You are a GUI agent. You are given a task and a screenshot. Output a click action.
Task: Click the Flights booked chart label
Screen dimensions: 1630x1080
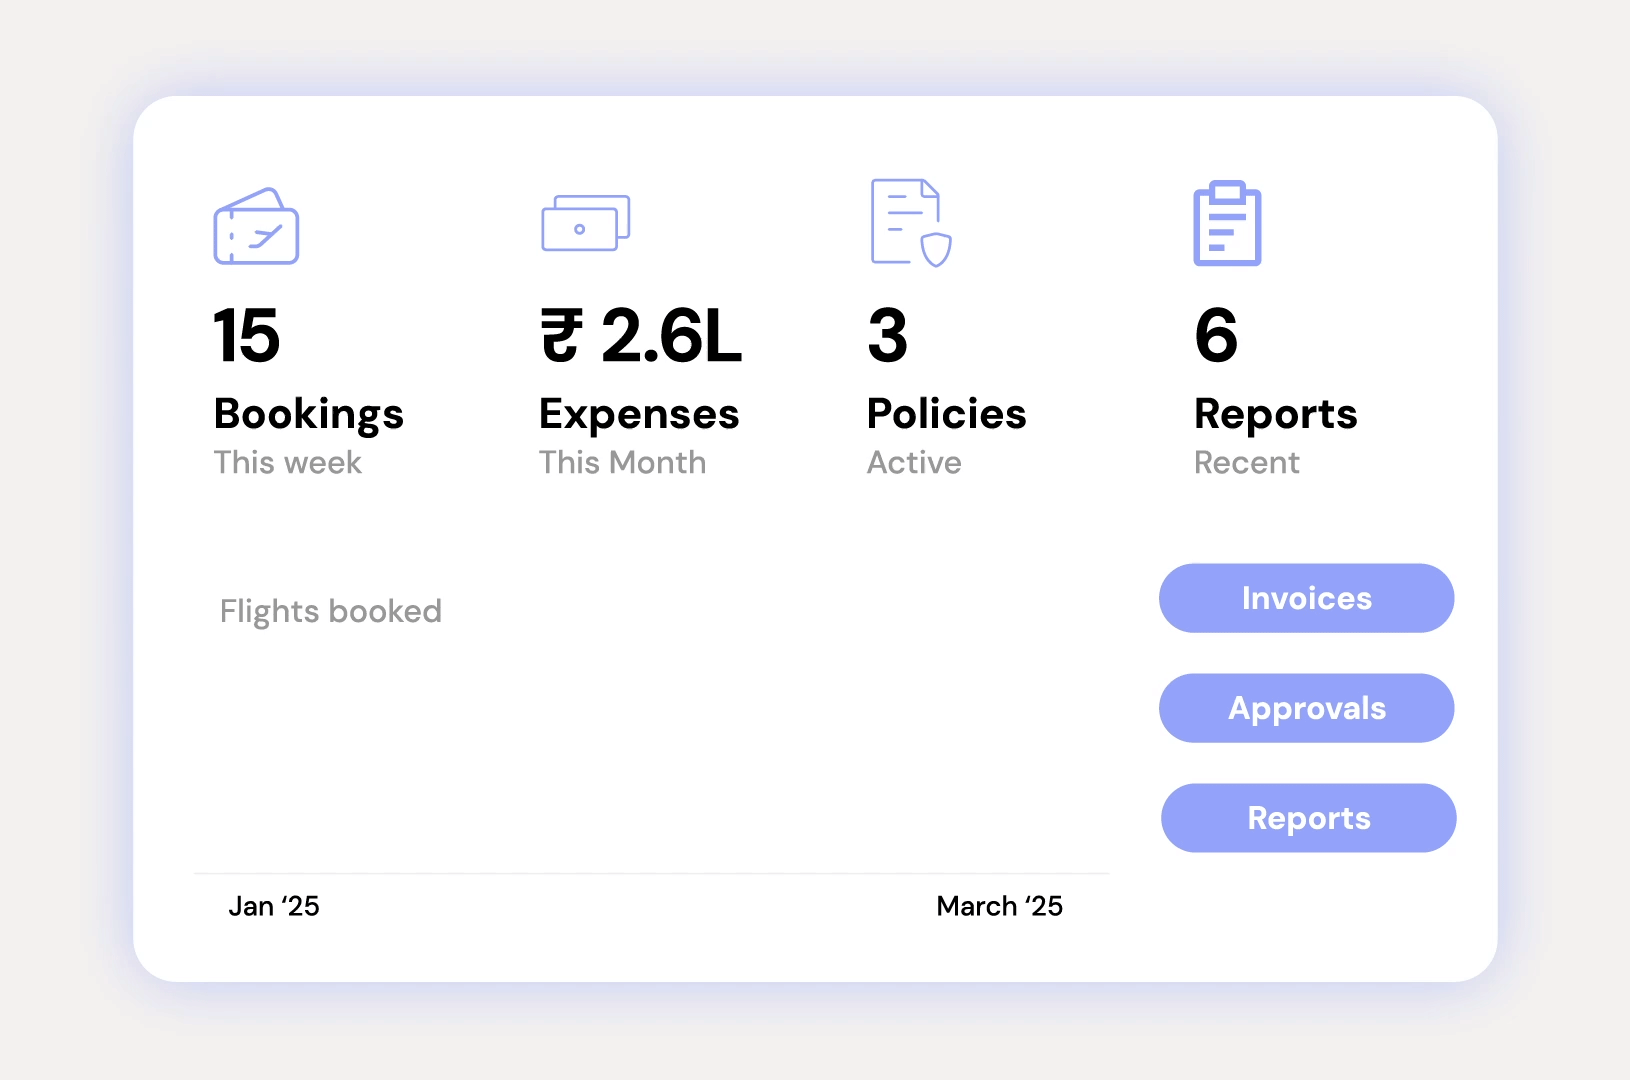click(x=330, y=611)
